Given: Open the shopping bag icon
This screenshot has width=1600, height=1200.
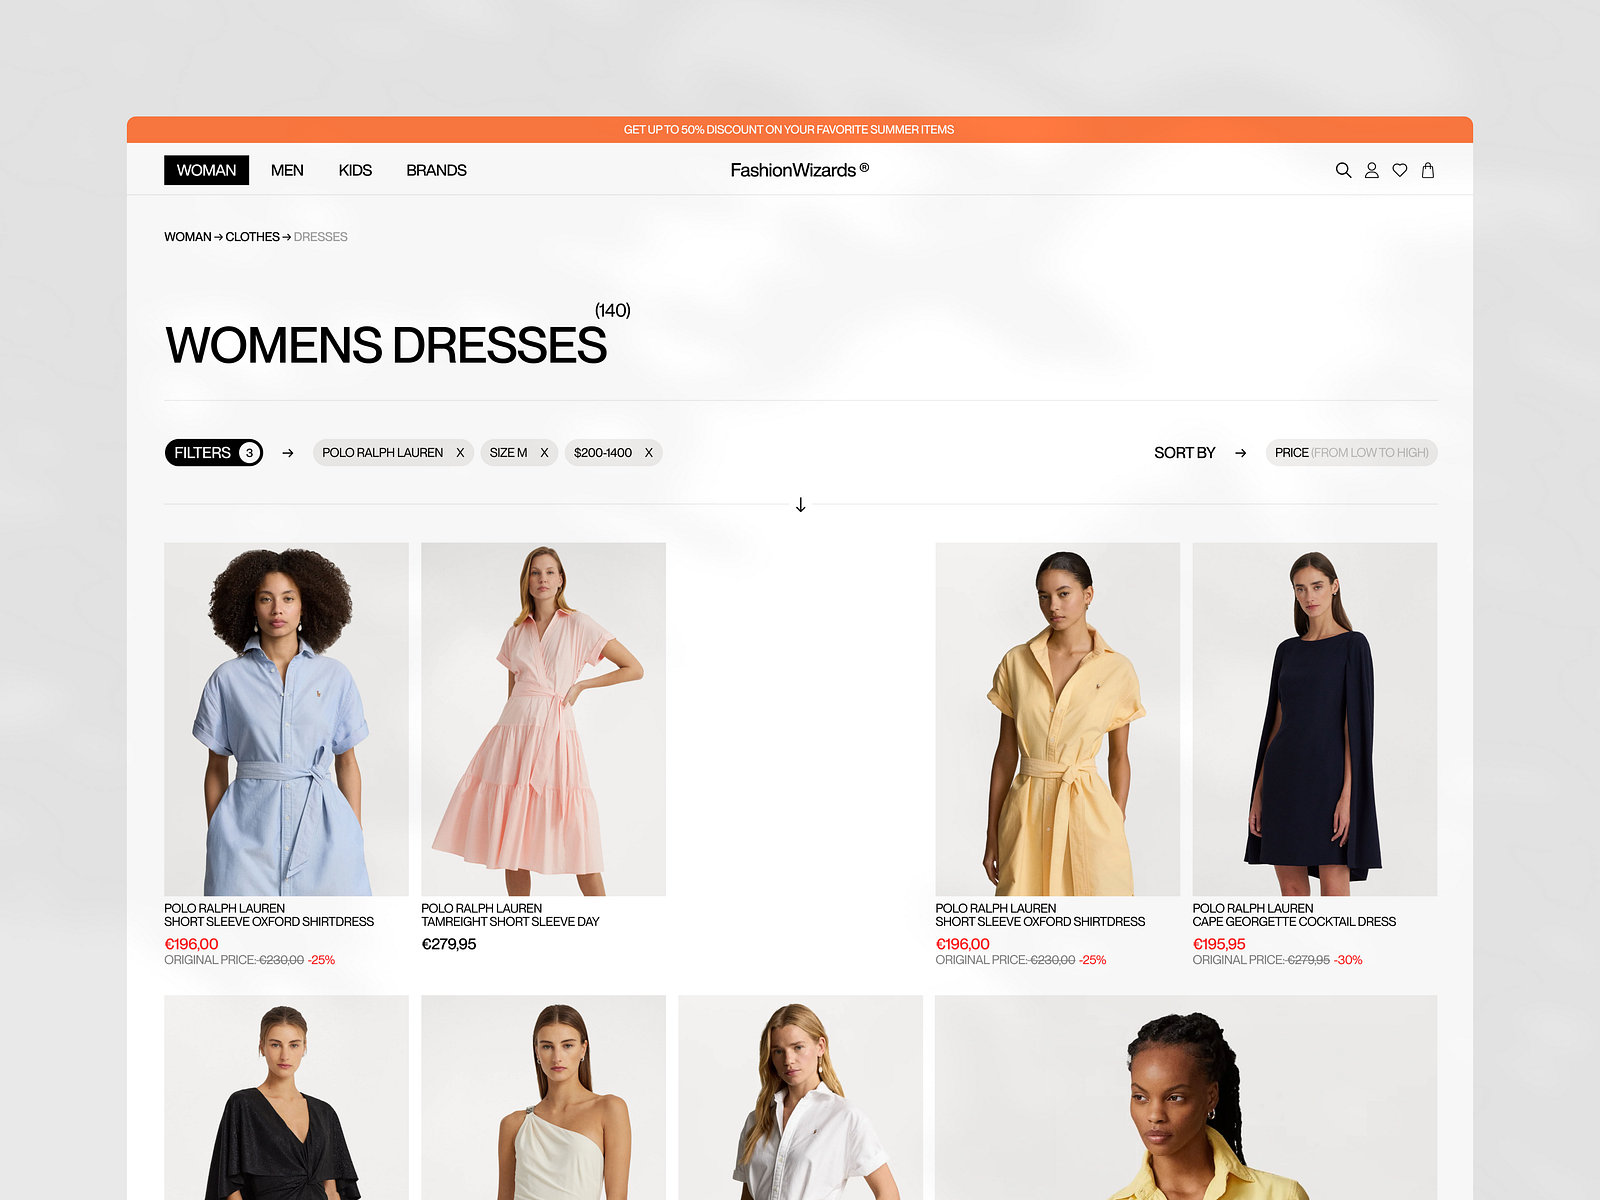Looking at the screenshot, I should pyautogui.click(x=1428, y=170).
